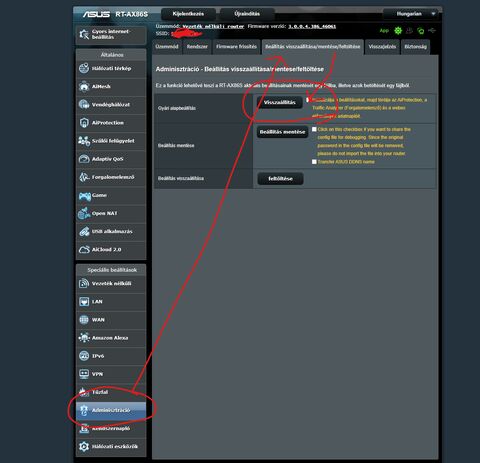This screenshot has width=480, height=463.
Task: Click the feltöltése upload button
Action: 280,179
